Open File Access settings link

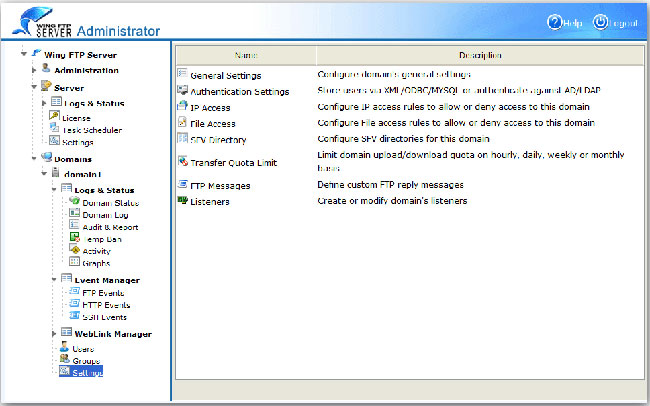(x=213, y=124)
